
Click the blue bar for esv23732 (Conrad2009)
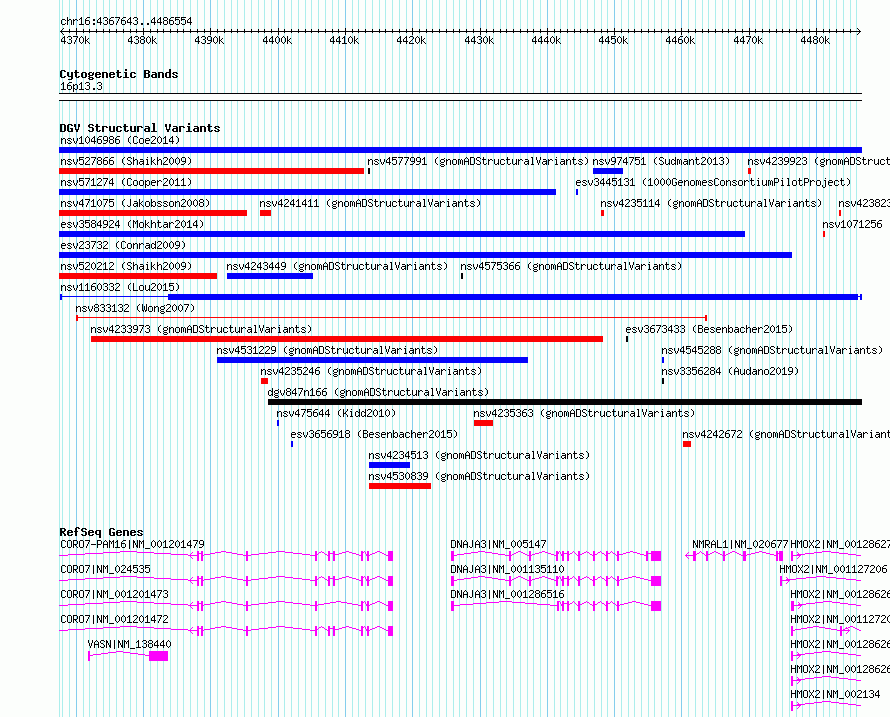click(x=425, y=255)
